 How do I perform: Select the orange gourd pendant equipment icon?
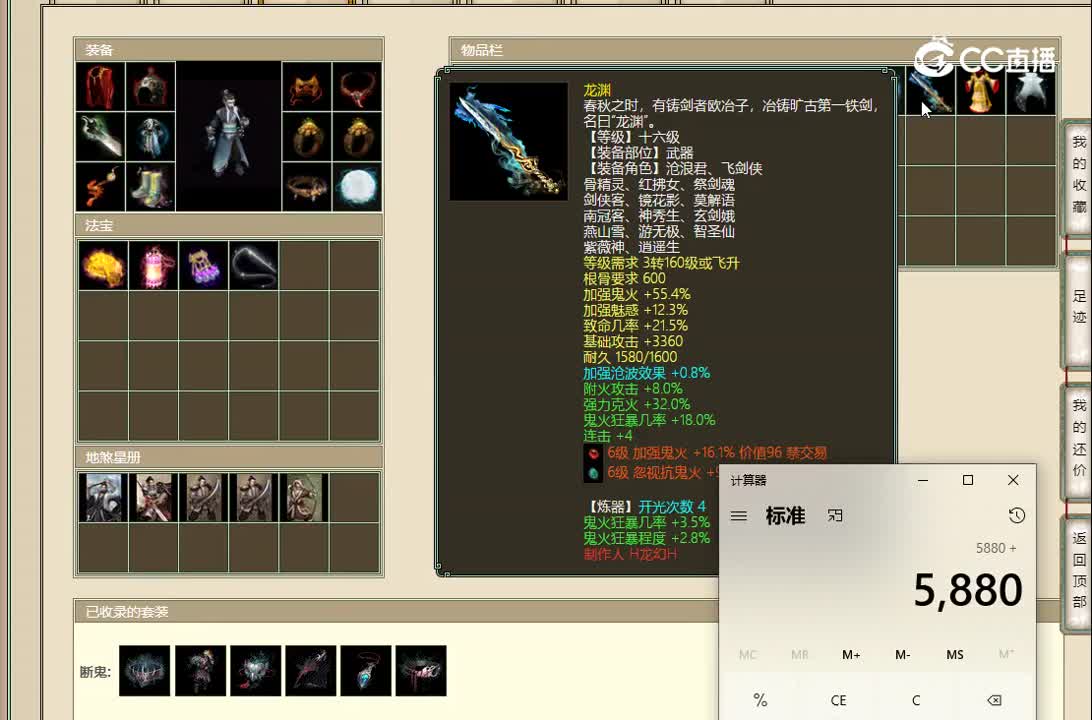(101, 187)
